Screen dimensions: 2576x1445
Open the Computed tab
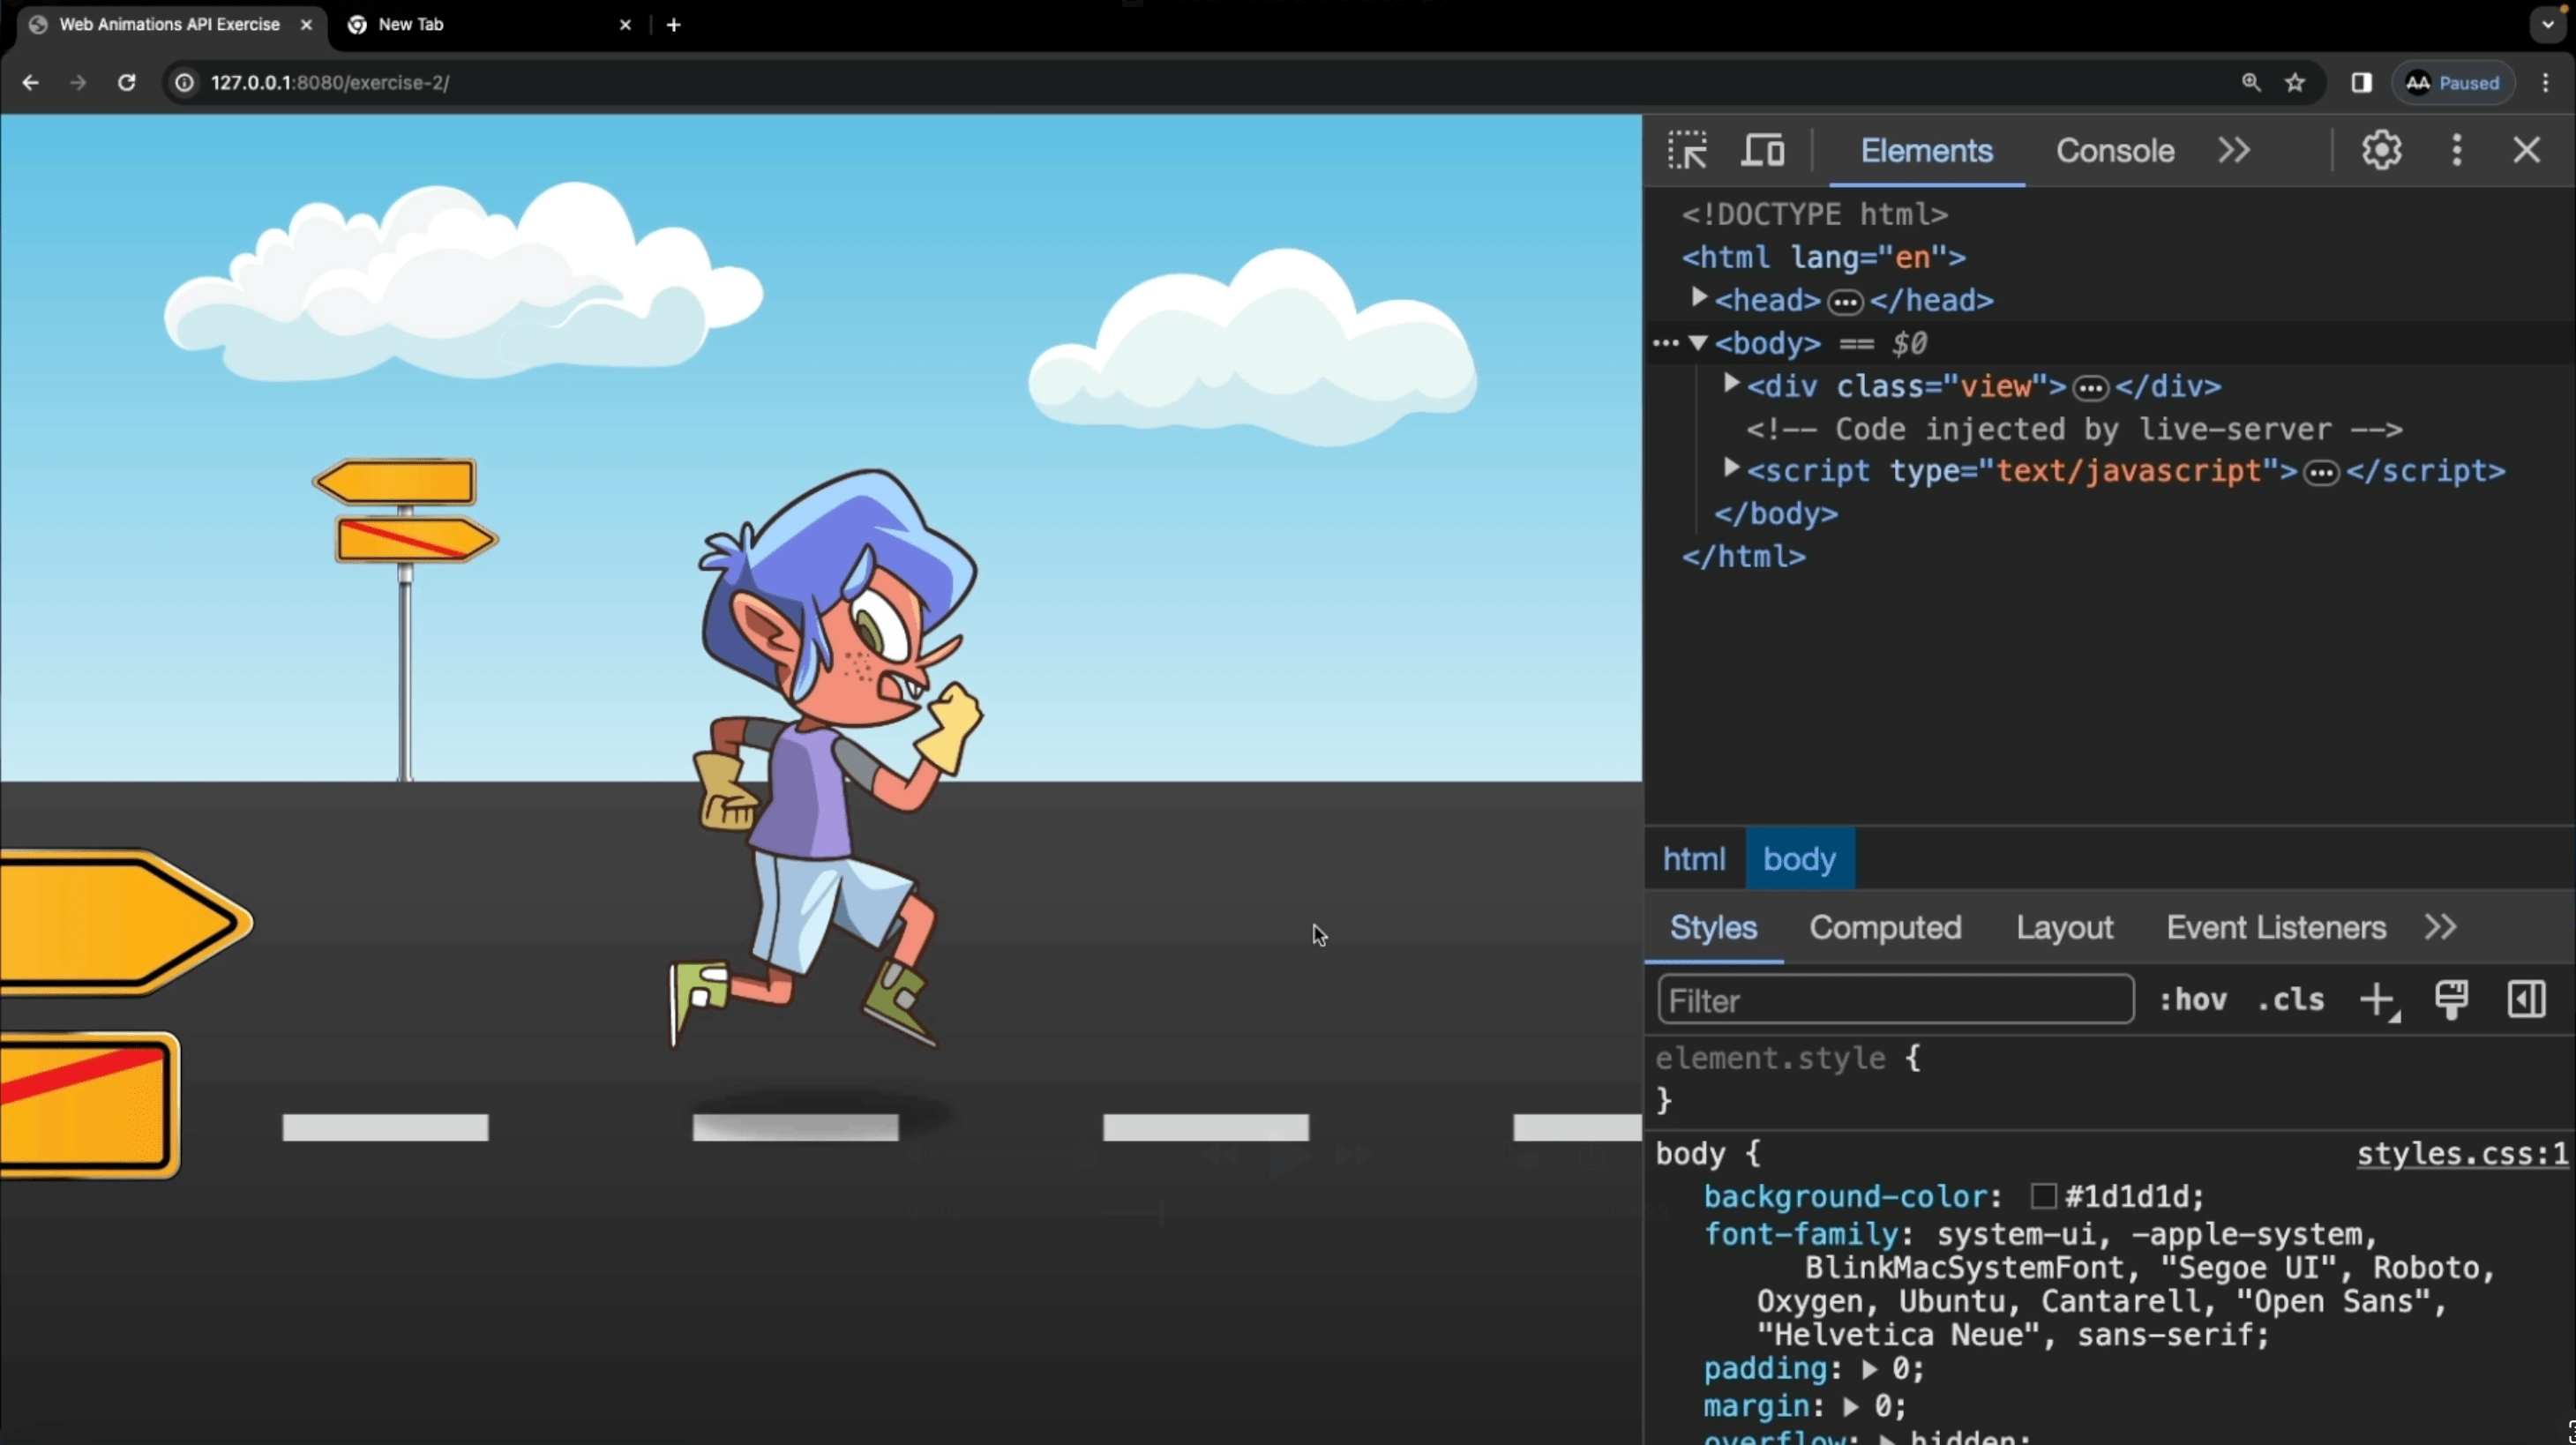pyautogui.click(x=1884, y=927)
